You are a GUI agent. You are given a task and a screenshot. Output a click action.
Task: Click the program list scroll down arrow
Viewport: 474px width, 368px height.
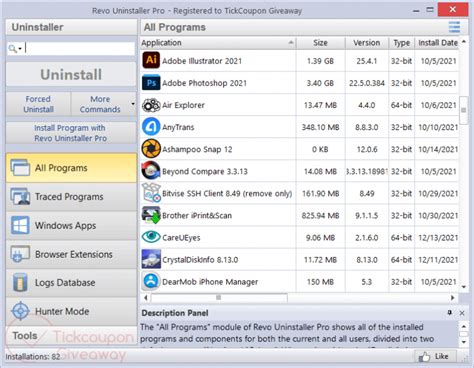pyautogui.click(x=463, y=287)
